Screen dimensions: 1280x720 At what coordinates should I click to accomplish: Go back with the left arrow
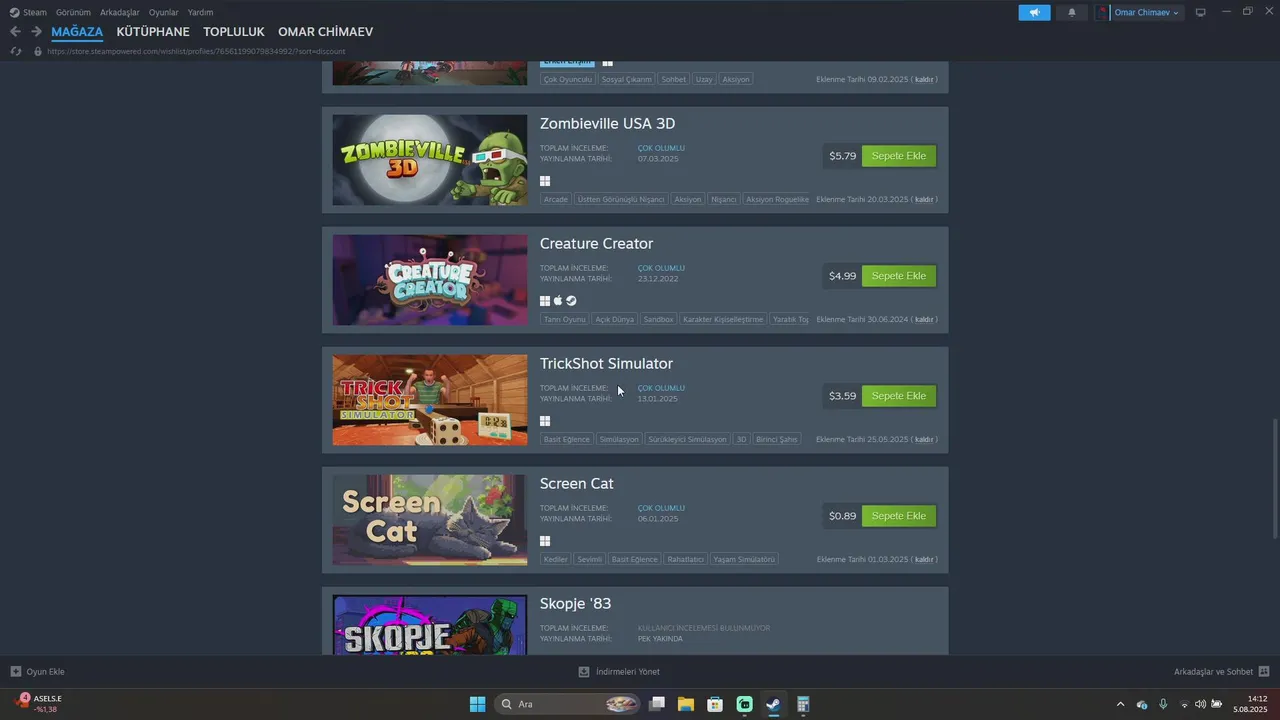click(x=15, y=32)
